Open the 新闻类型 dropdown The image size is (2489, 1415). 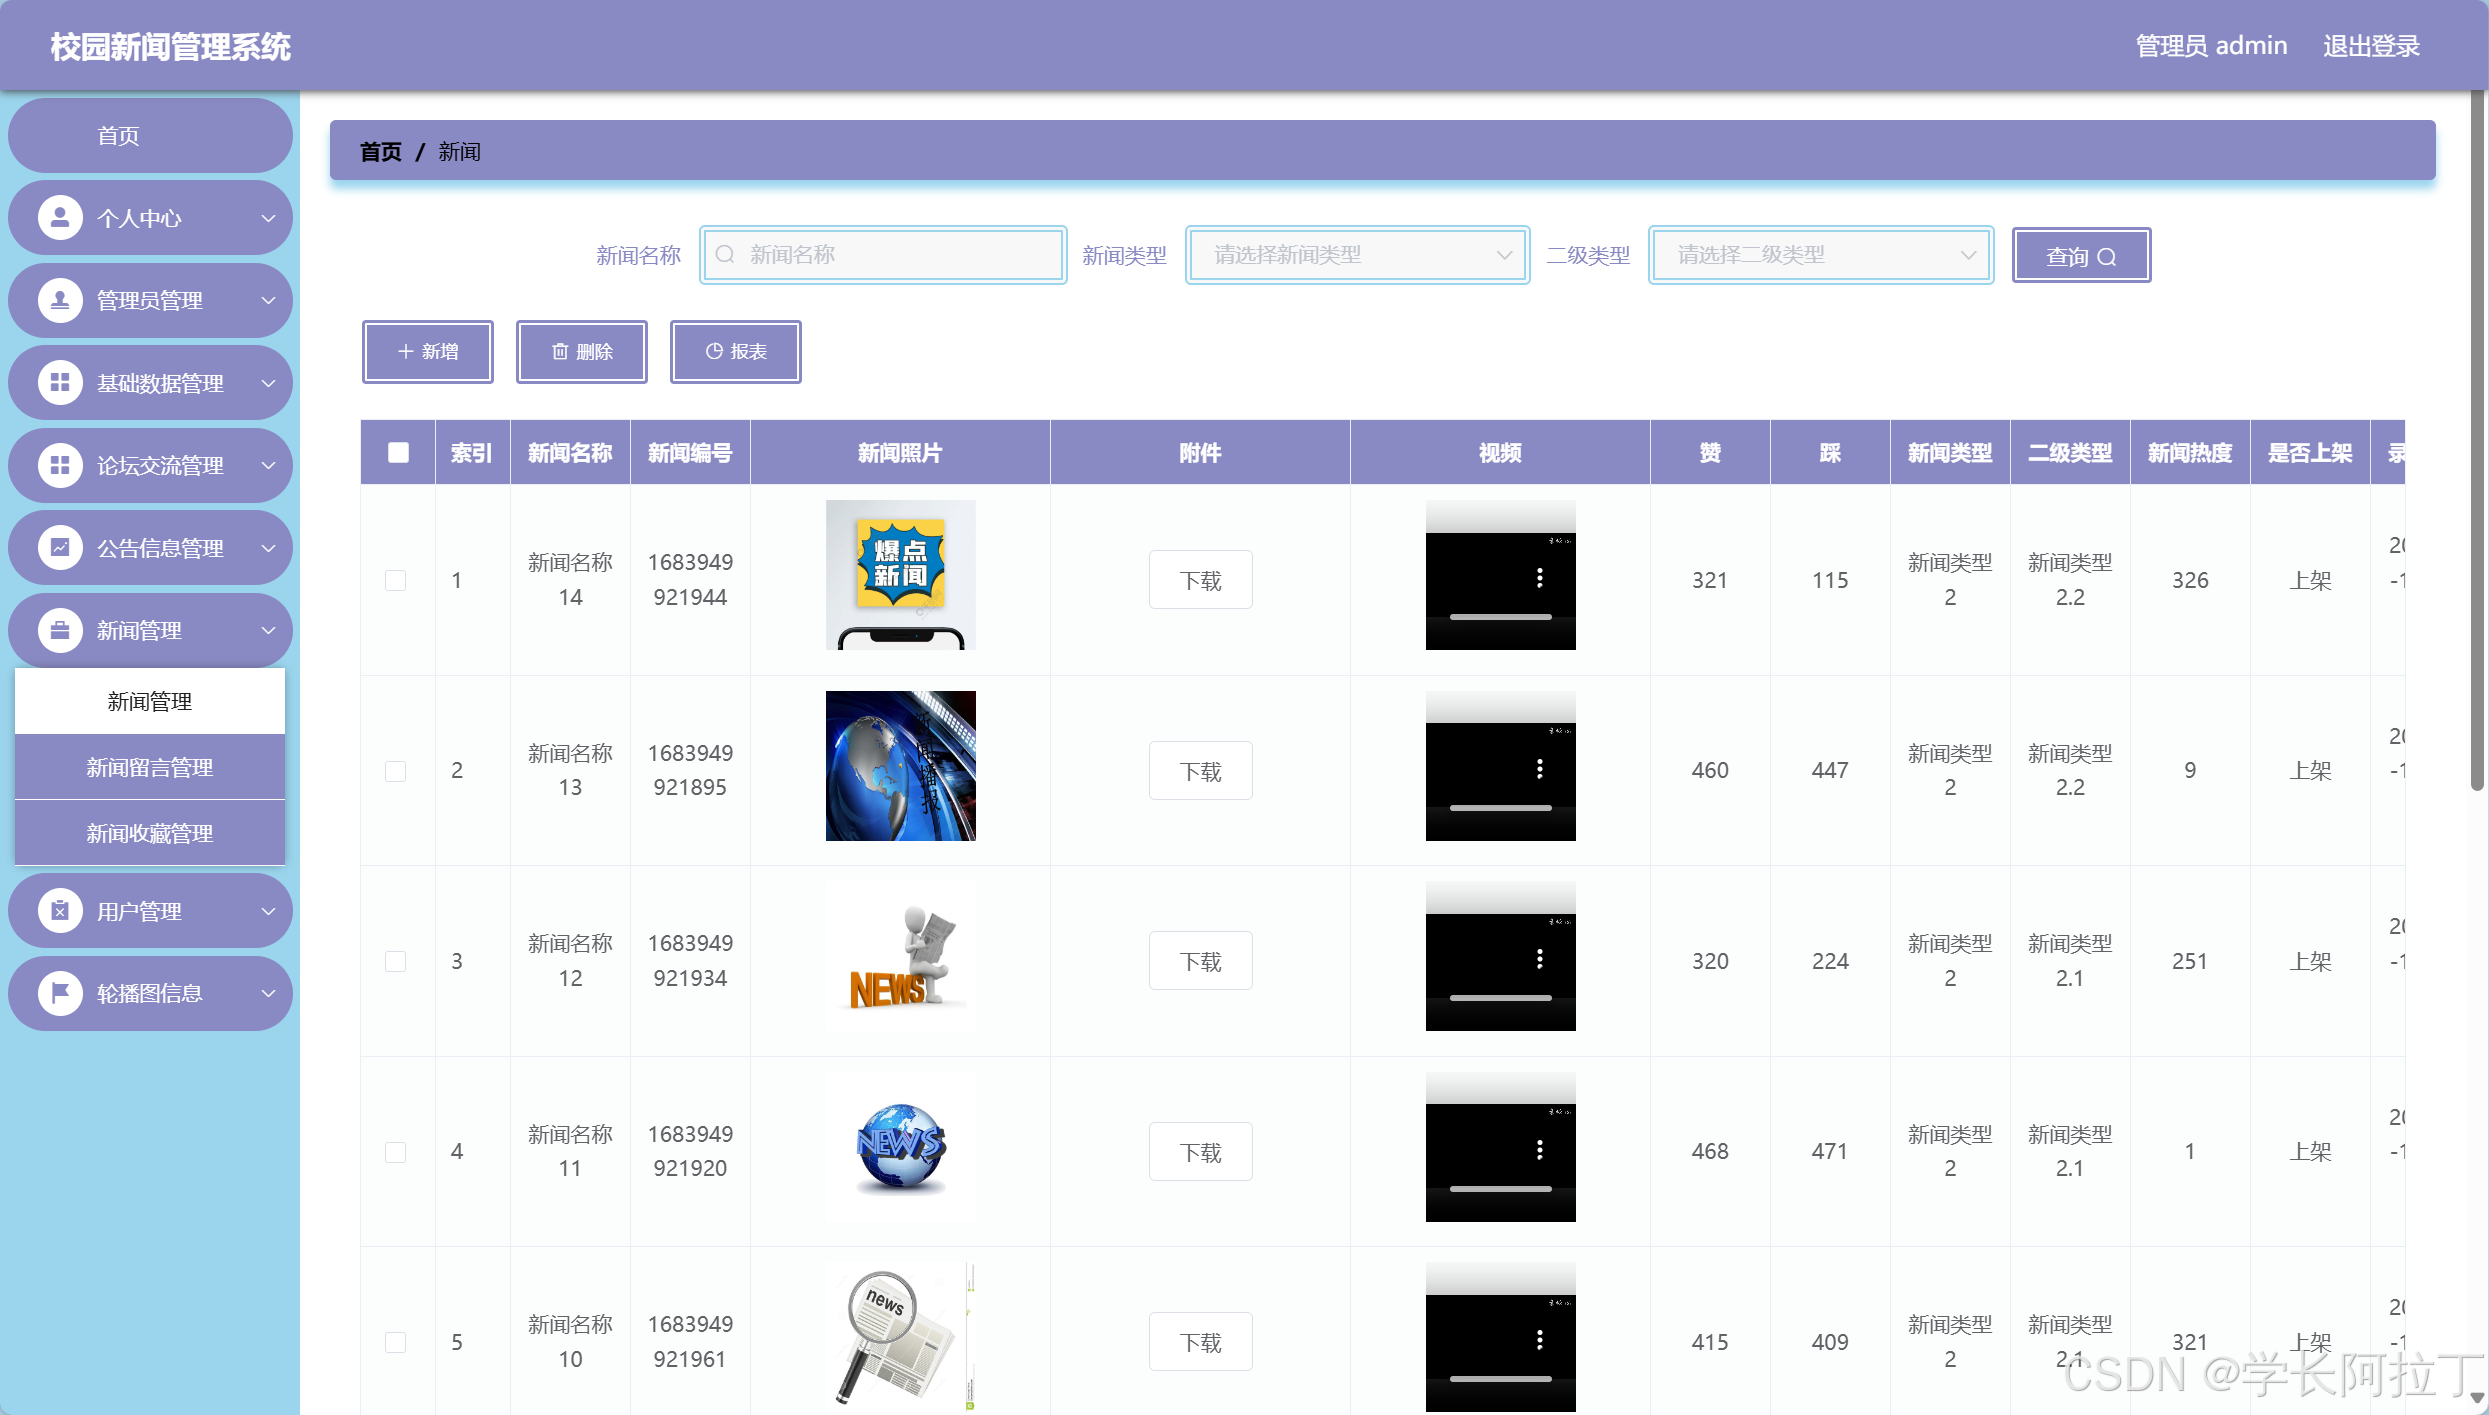[x=1357, y=255]
